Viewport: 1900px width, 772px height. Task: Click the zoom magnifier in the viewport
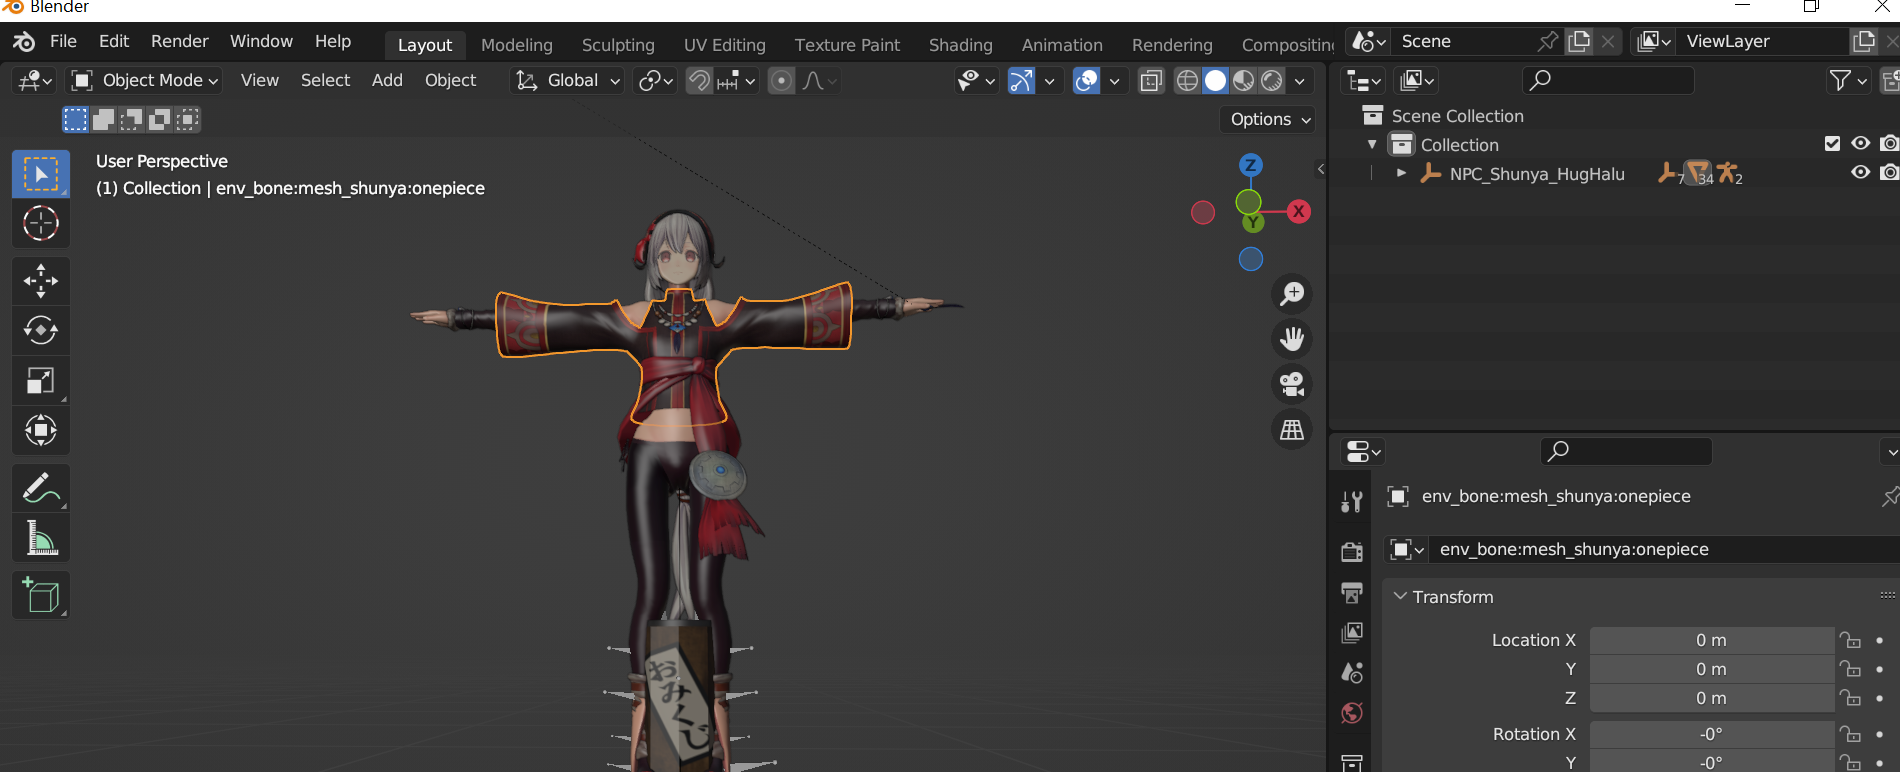1292,294
